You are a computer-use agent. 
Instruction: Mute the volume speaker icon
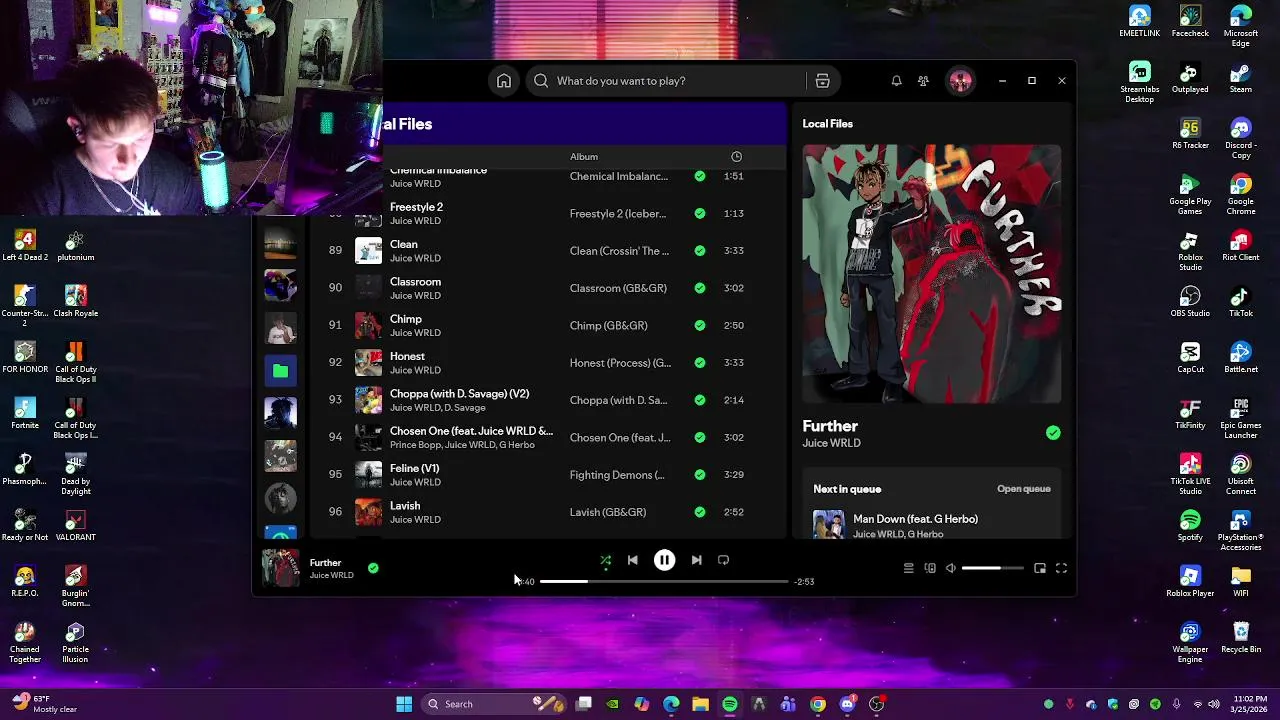[x=950, y=568]
